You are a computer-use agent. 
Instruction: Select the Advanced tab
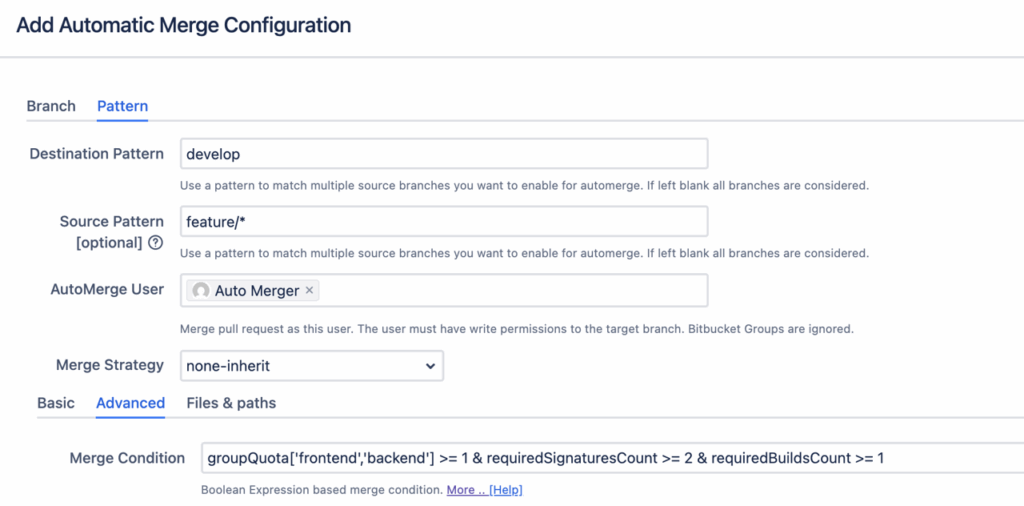coord(130,403)
